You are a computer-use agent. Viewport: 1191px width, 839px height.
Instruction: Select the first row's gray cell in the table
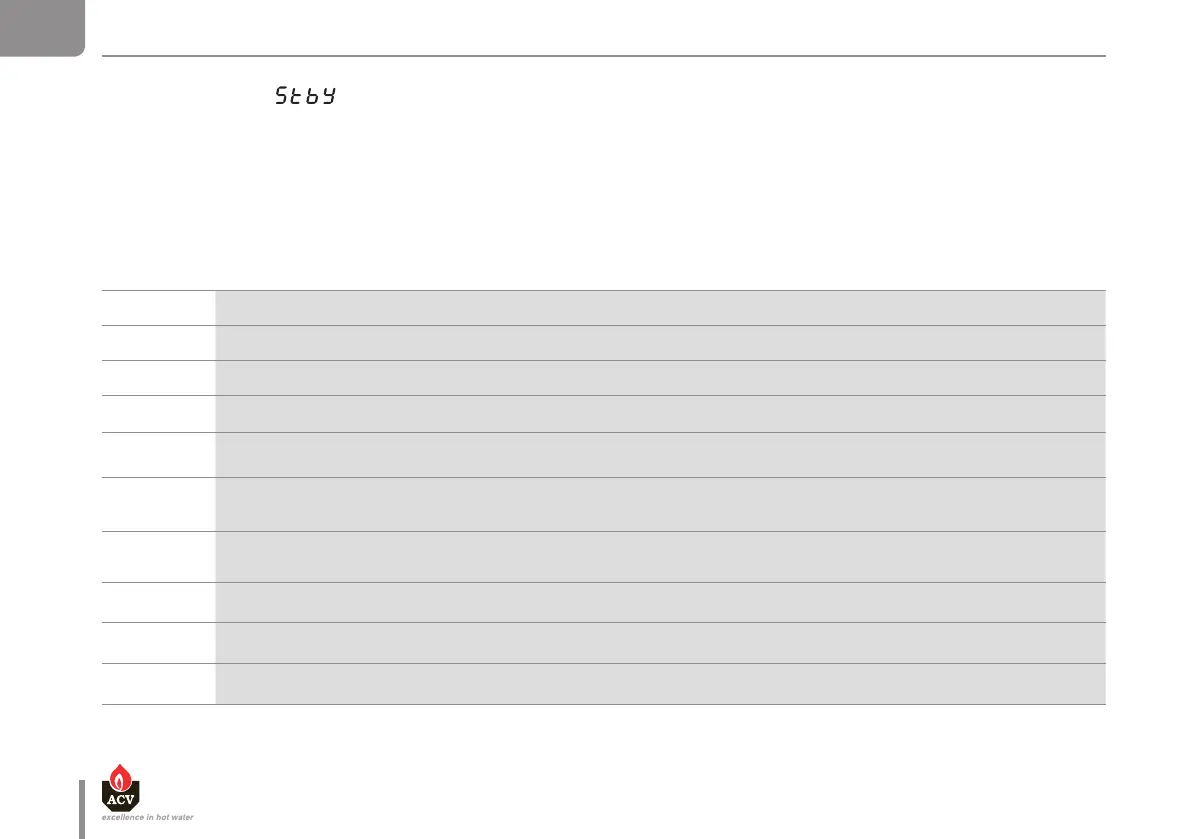(660, 308)
